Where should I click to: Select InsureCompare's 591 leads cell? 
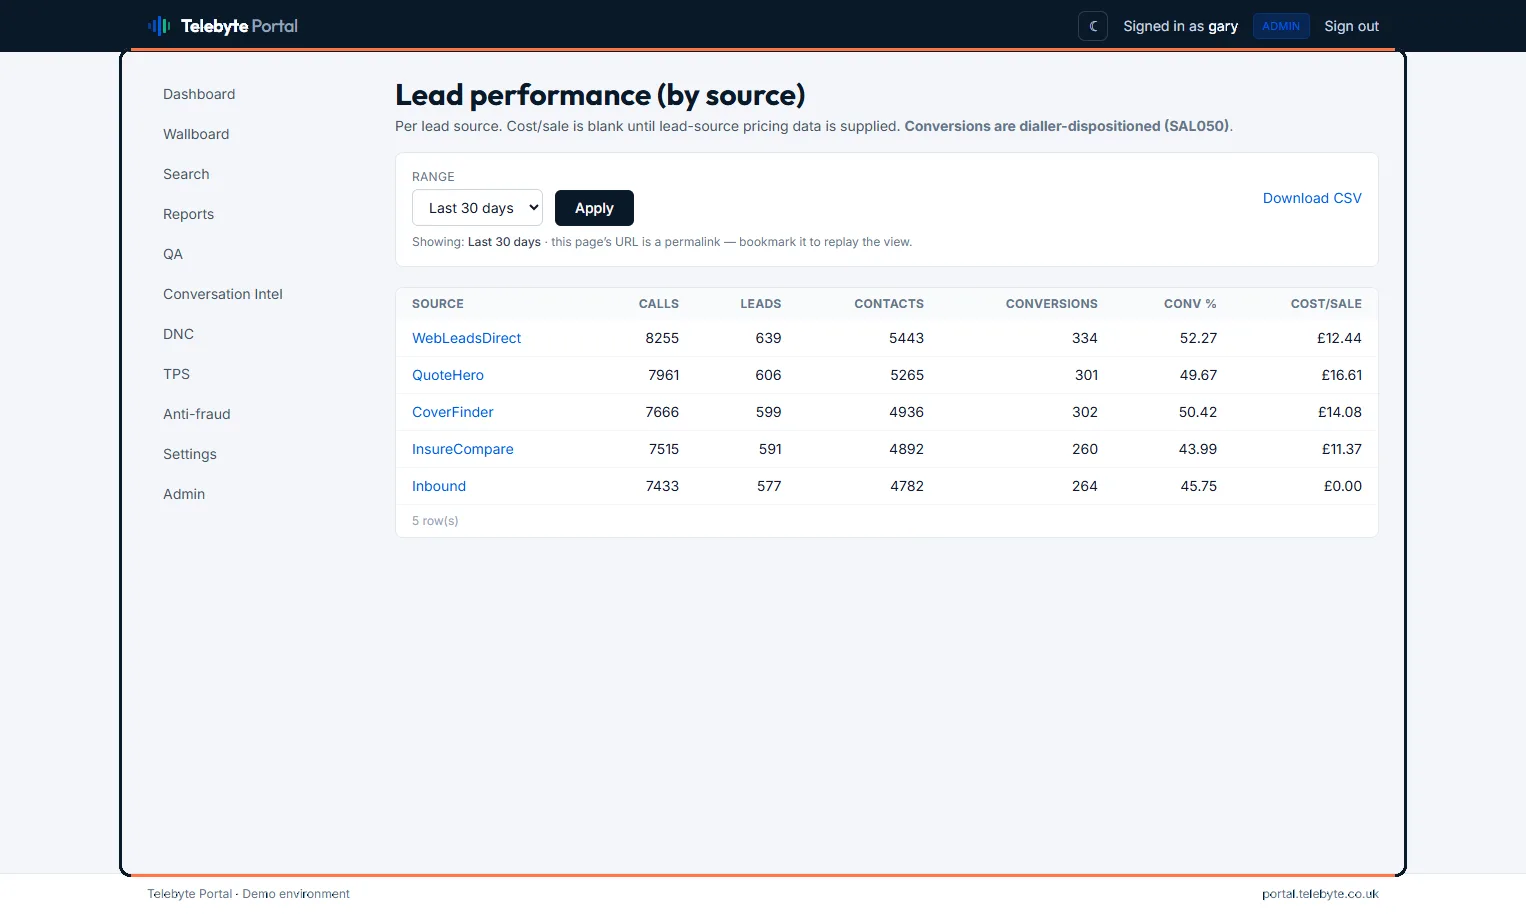tap(770, 449)
